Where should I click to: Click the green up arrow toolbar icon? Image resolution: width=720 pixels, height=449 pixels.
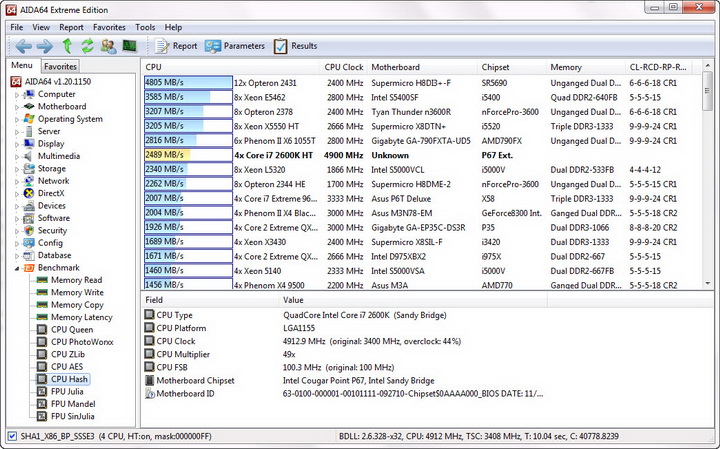click(x=68, y=46)
